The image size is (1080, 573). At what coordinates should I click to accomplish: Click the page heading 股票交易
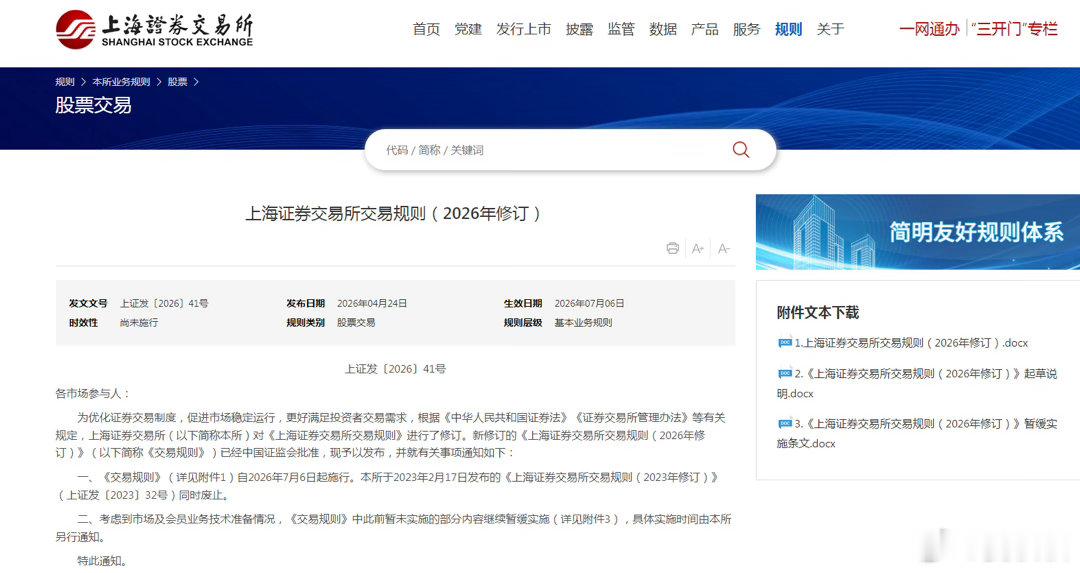(93, 105)
